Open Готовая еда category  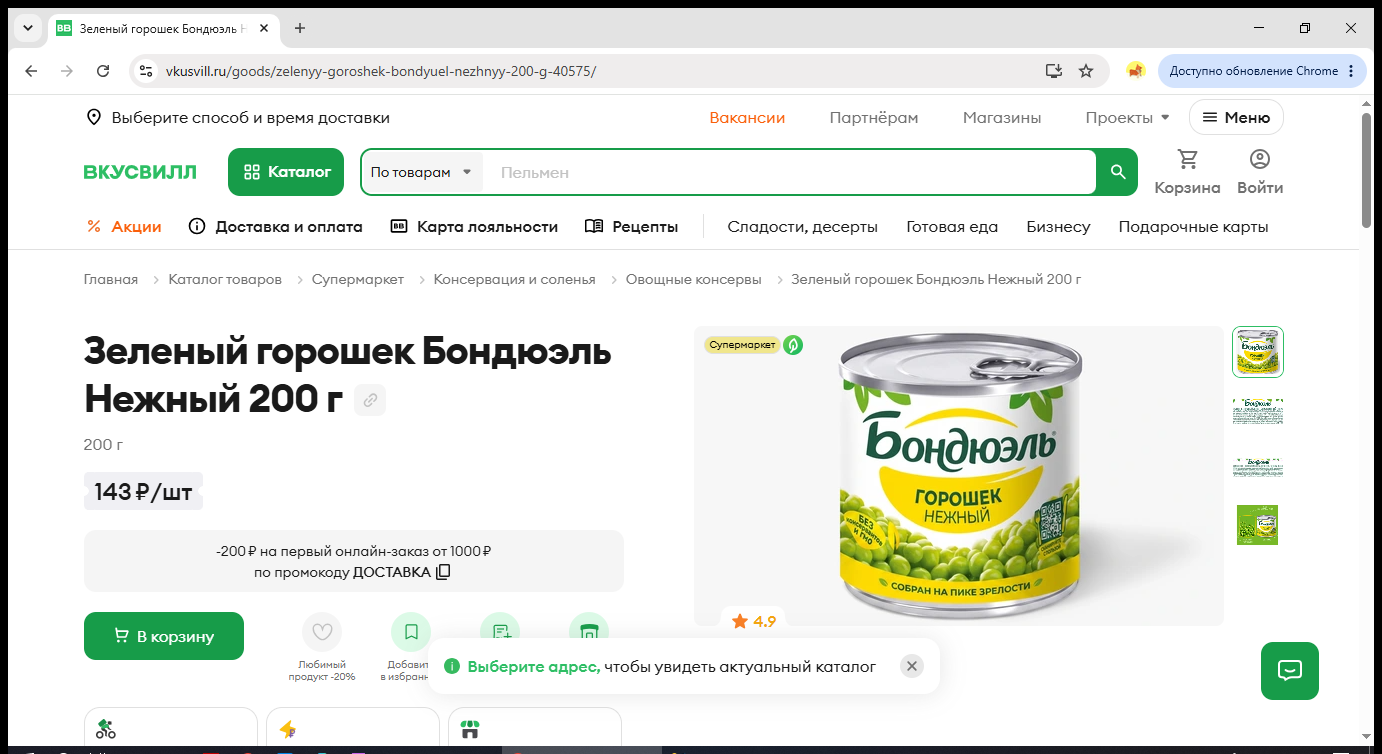point(952,227)
